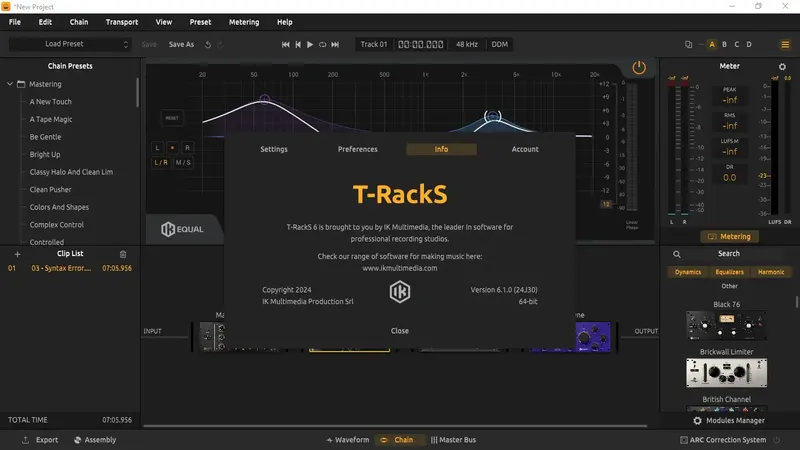Screen dimensions: 800x450
Task: Undo the last preset change
Action: point(208,44)
